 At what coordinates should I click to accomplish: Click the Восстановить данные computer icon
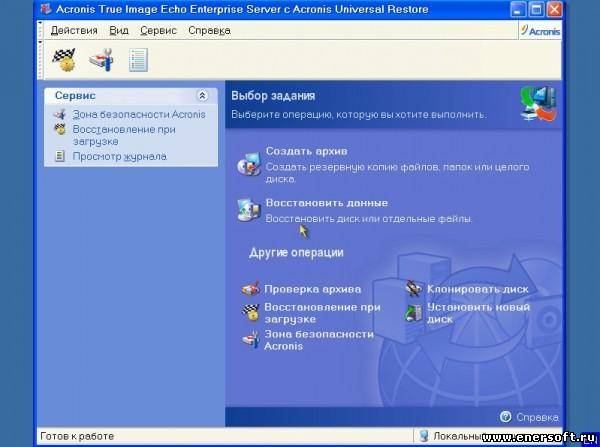(249, 210)
